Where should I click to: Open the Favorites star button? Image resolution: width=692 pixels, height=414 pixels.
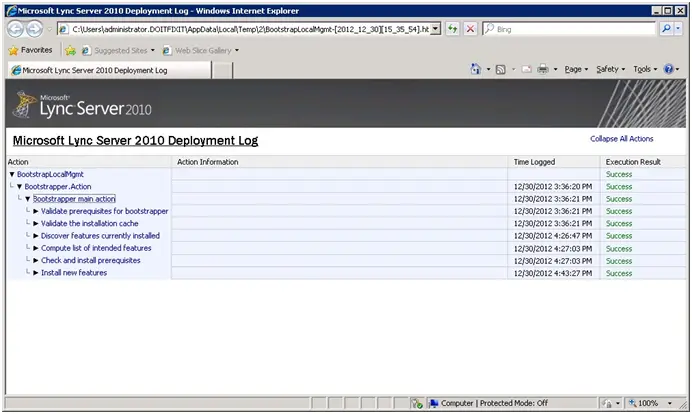tap(30, 50)
